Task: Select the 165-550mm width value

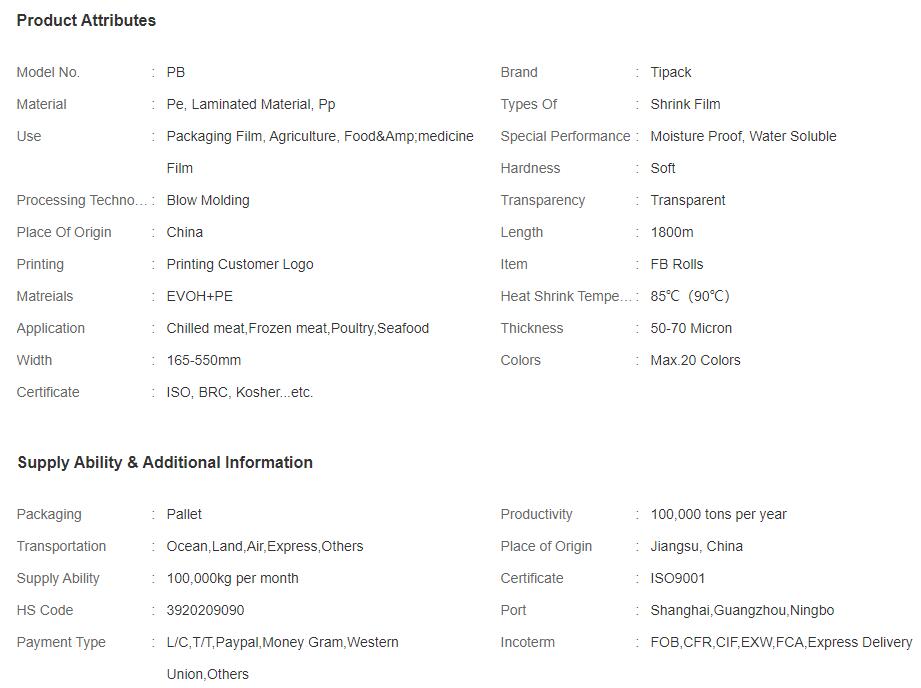Action: pyautogui.click(x=204, y=360)
